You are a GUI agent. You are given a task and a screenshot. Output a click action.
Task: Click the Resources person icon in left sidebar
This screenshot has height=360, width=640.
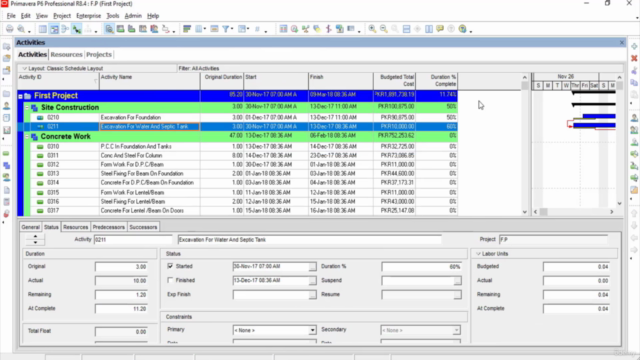coord(7,106)
